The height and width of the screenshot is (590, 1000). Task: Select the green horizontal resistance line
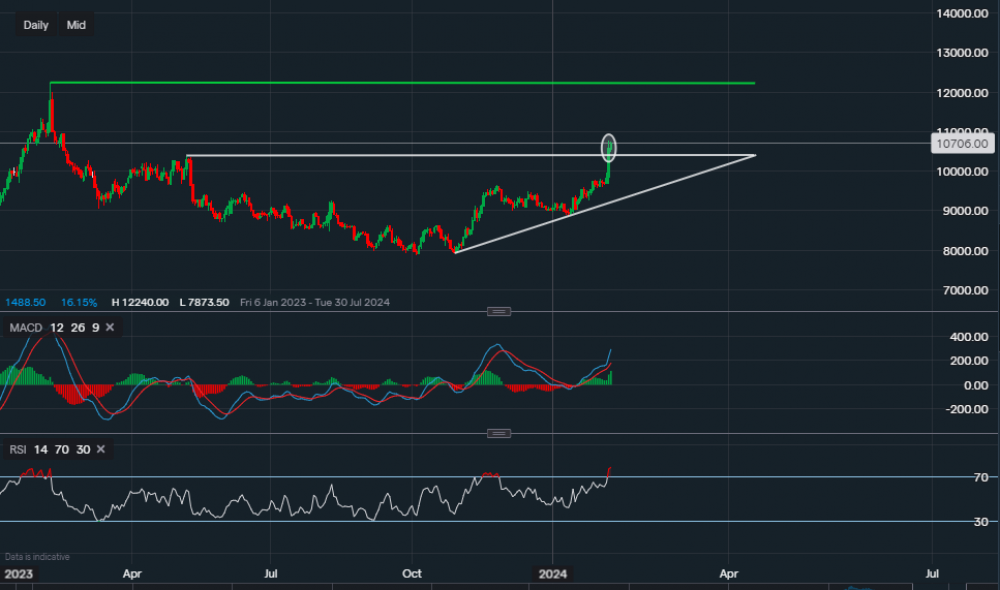click(x=400, y=83)
